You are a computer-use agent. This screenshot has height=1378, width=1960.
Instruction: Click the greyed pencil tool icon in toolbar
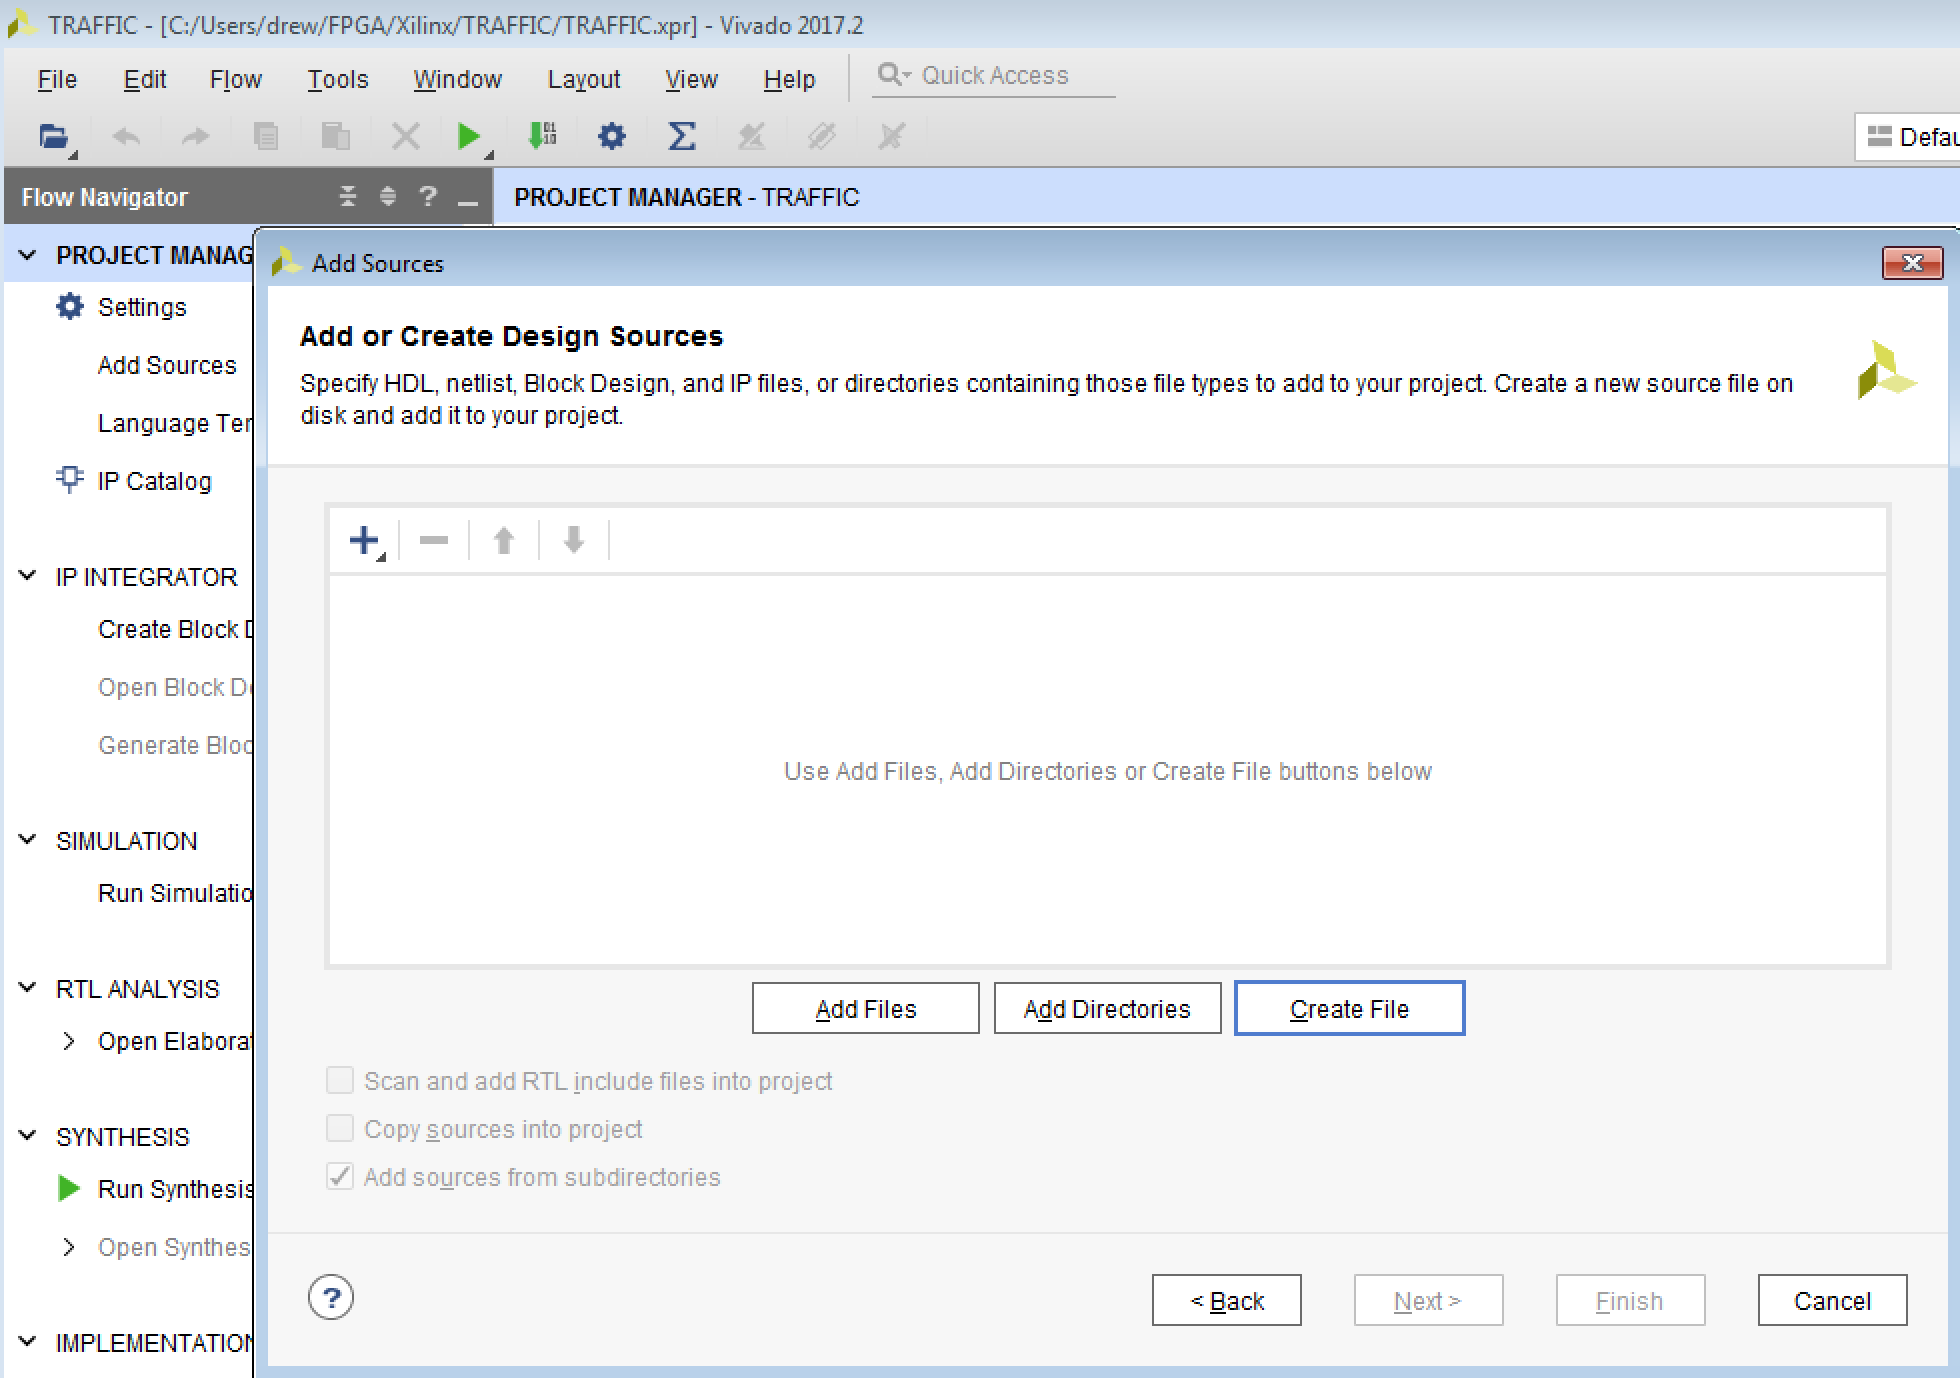point(822,136)
